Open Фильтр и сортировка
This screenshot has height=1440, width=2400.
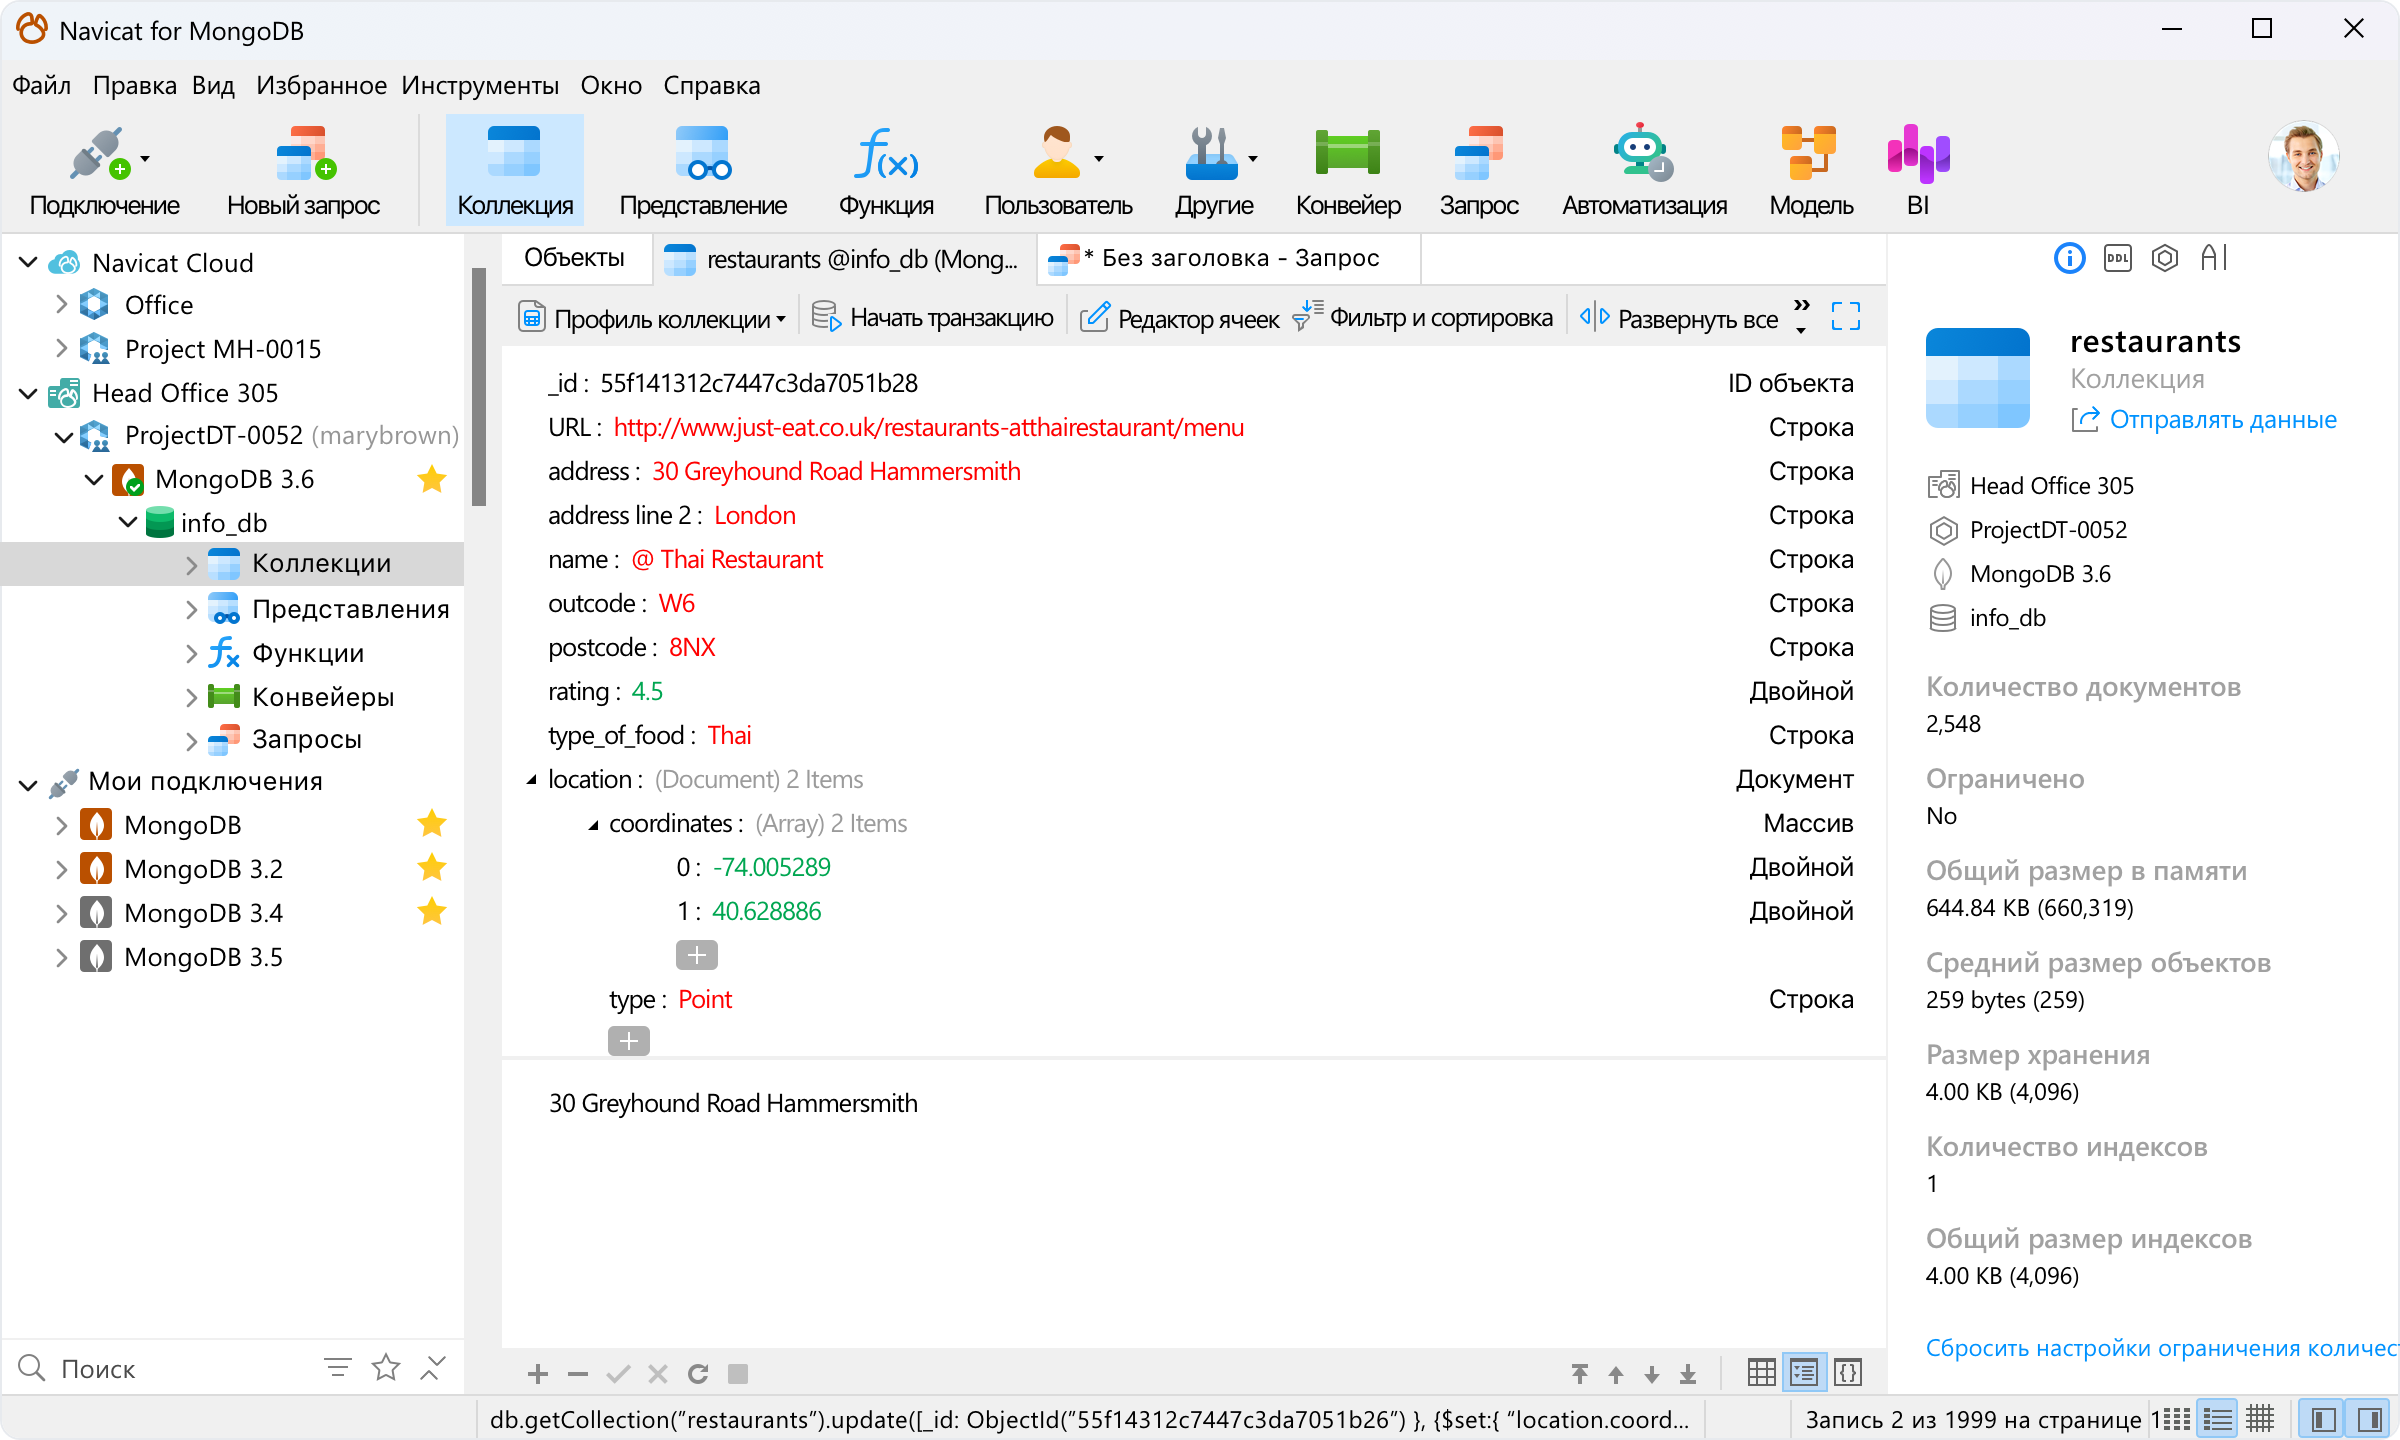point(1422,319)
